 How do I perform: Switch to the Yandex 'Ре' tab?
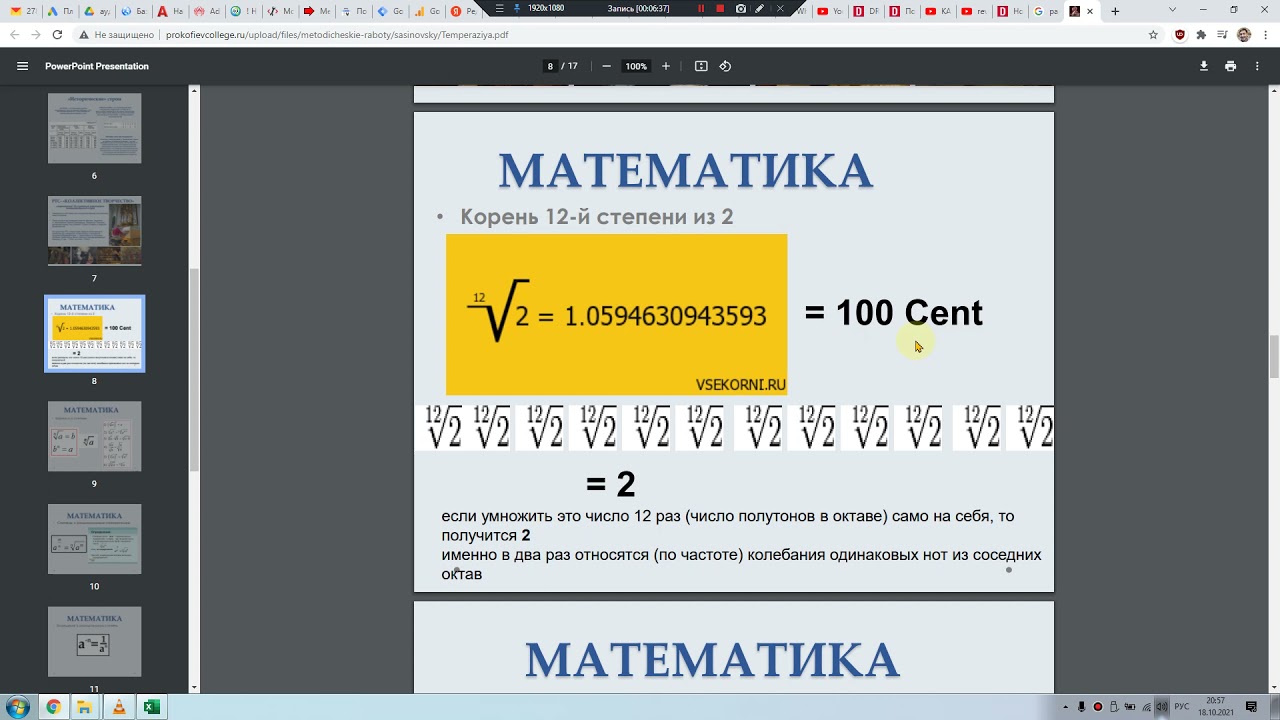(x=463, y=11)
